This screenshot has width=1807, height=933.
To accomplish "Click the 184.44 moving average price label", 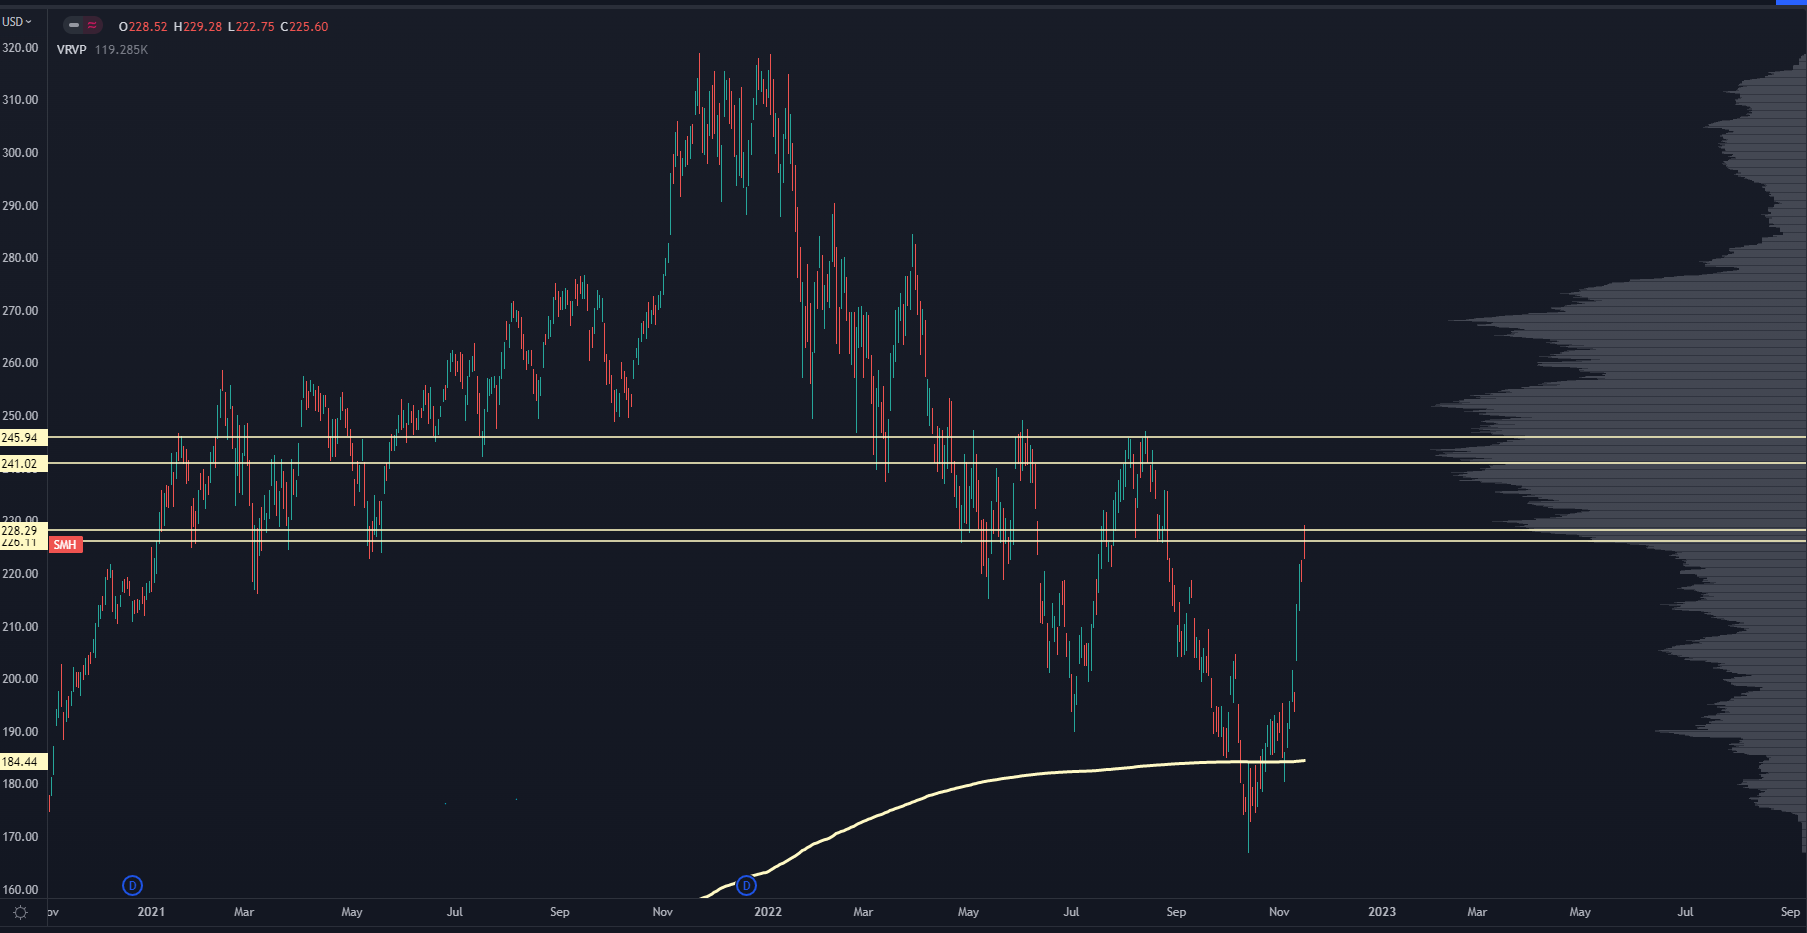I will point(23,762).
